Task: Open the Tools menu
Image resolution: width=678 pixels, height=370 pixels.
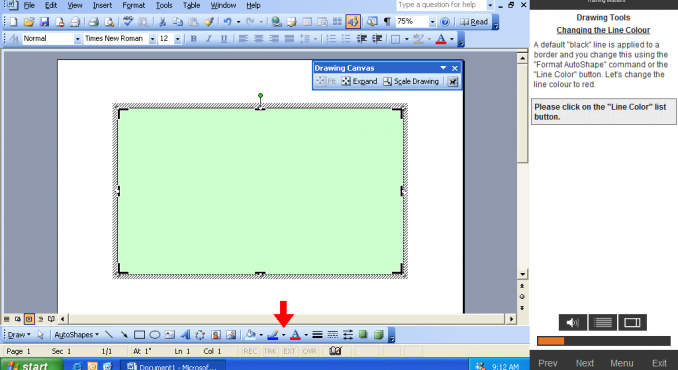Action: tap(164, 6)
